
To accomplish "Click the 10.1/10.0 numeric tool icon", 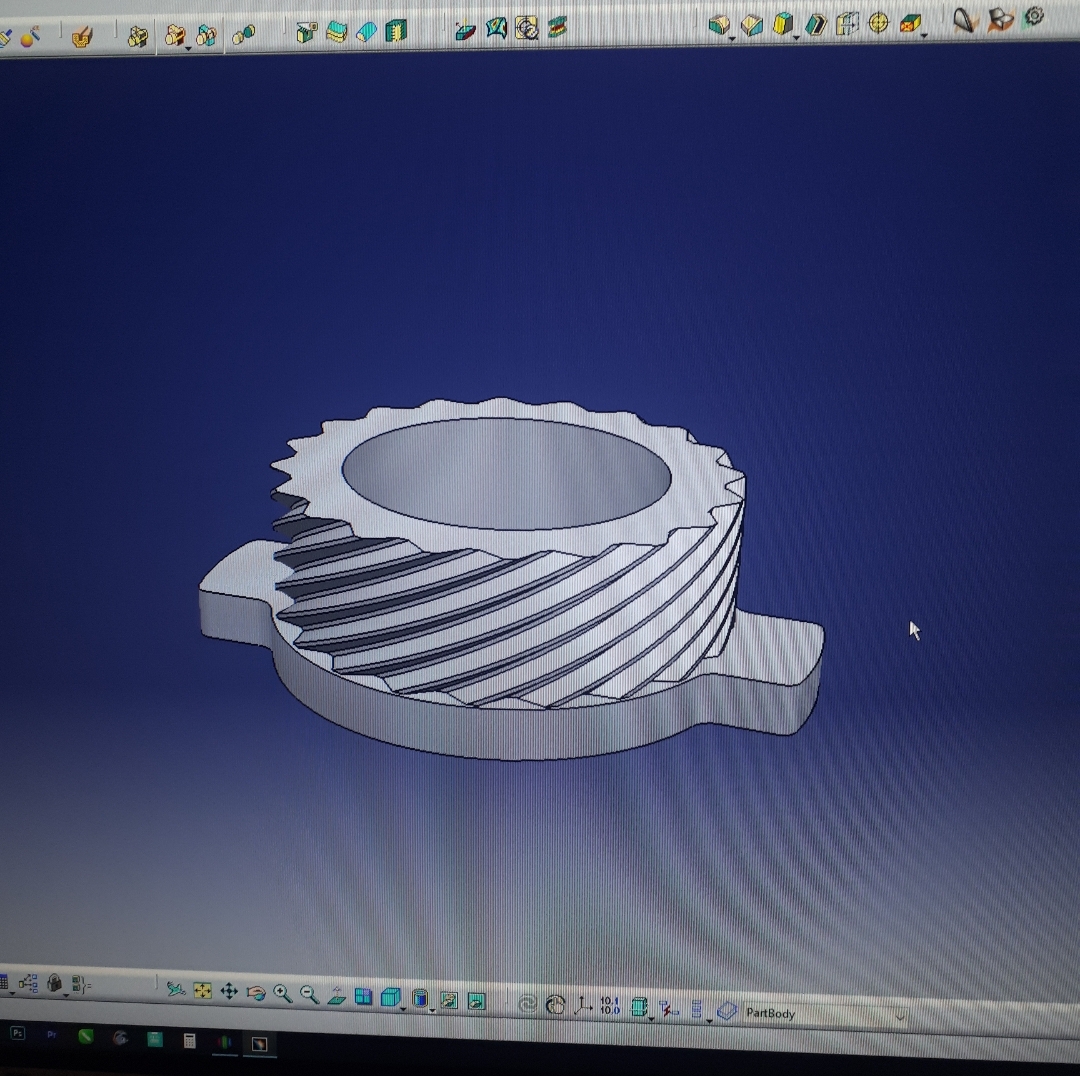I will click(610, 1006).
